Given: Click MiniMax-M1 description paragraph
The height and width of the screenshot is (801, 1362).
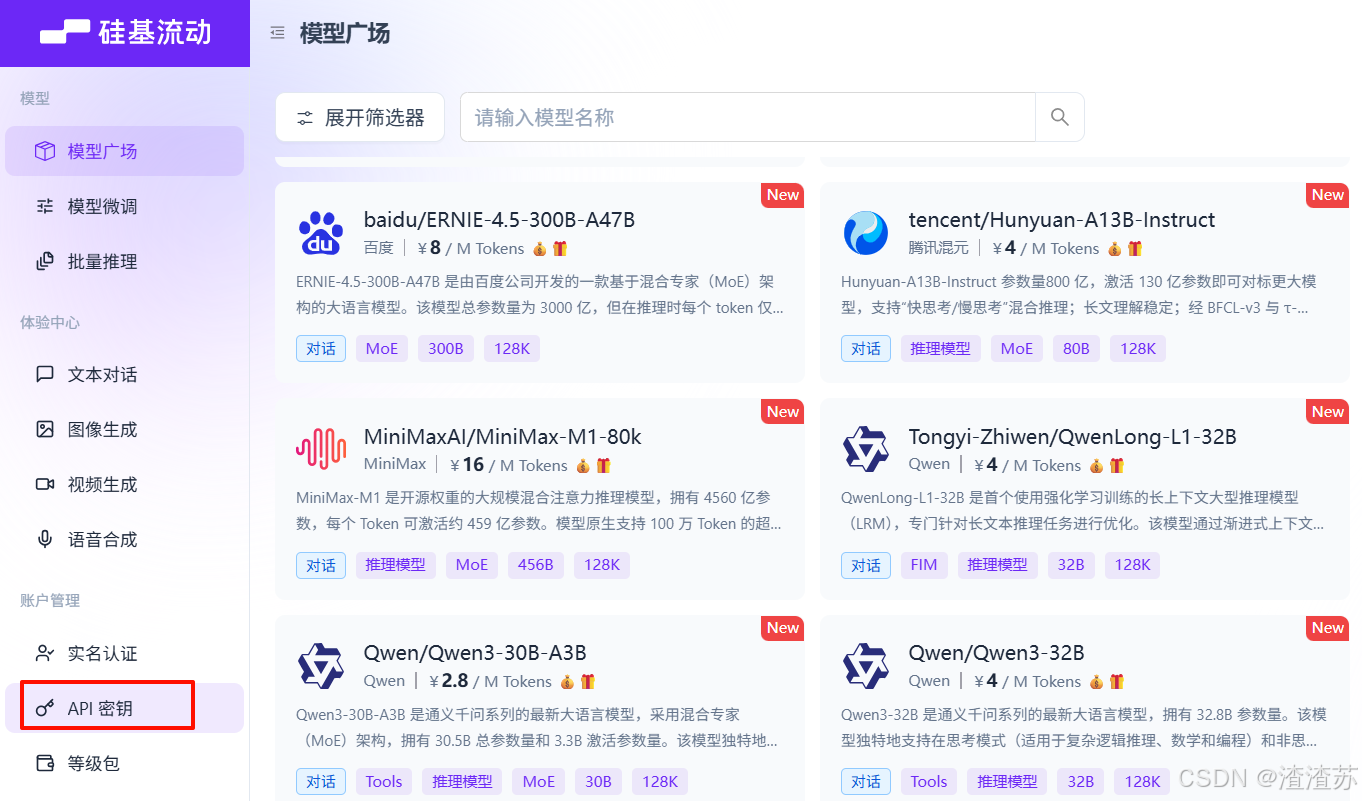Looking at the screenshot, I should click(x=540, y=510).
